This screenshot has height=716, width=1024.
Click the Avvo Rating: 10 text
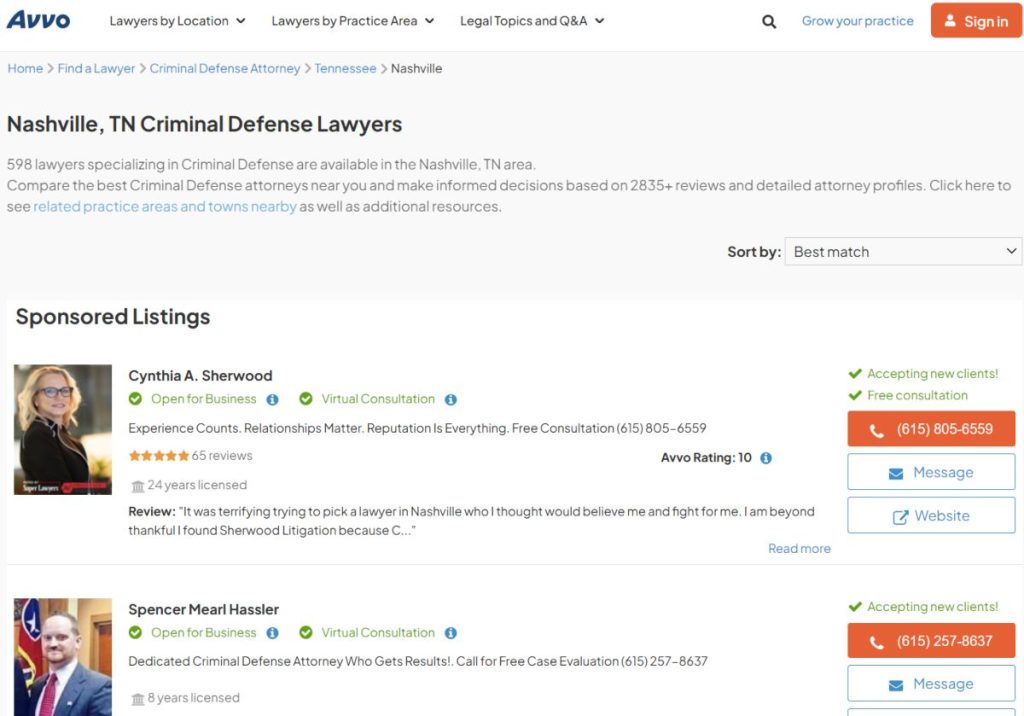(x=706, y=458)
